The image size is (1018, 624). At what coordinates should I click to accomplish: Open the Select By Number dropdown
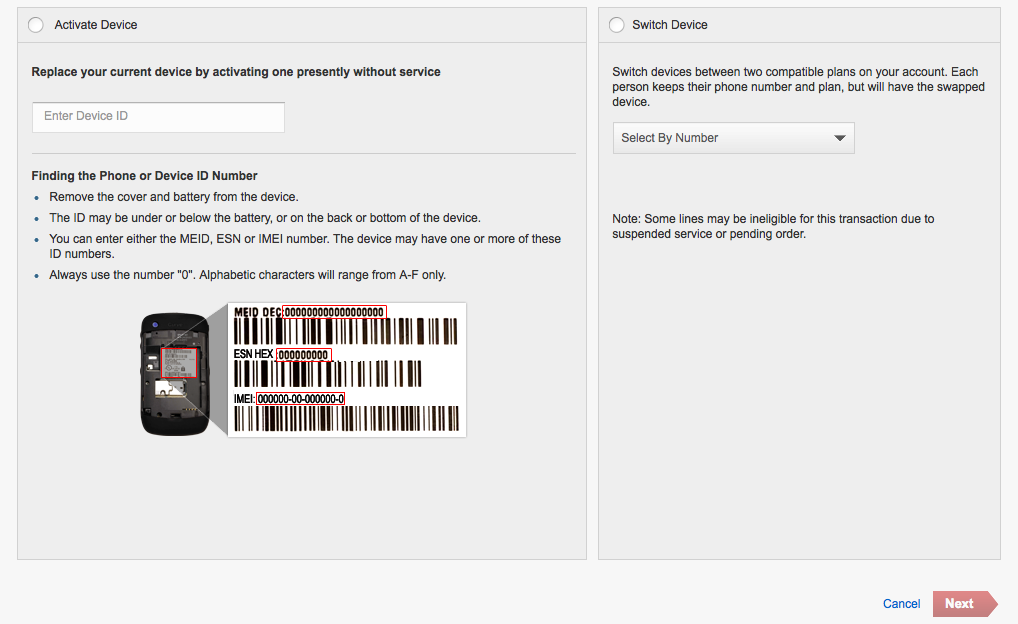tap(734, 138)
